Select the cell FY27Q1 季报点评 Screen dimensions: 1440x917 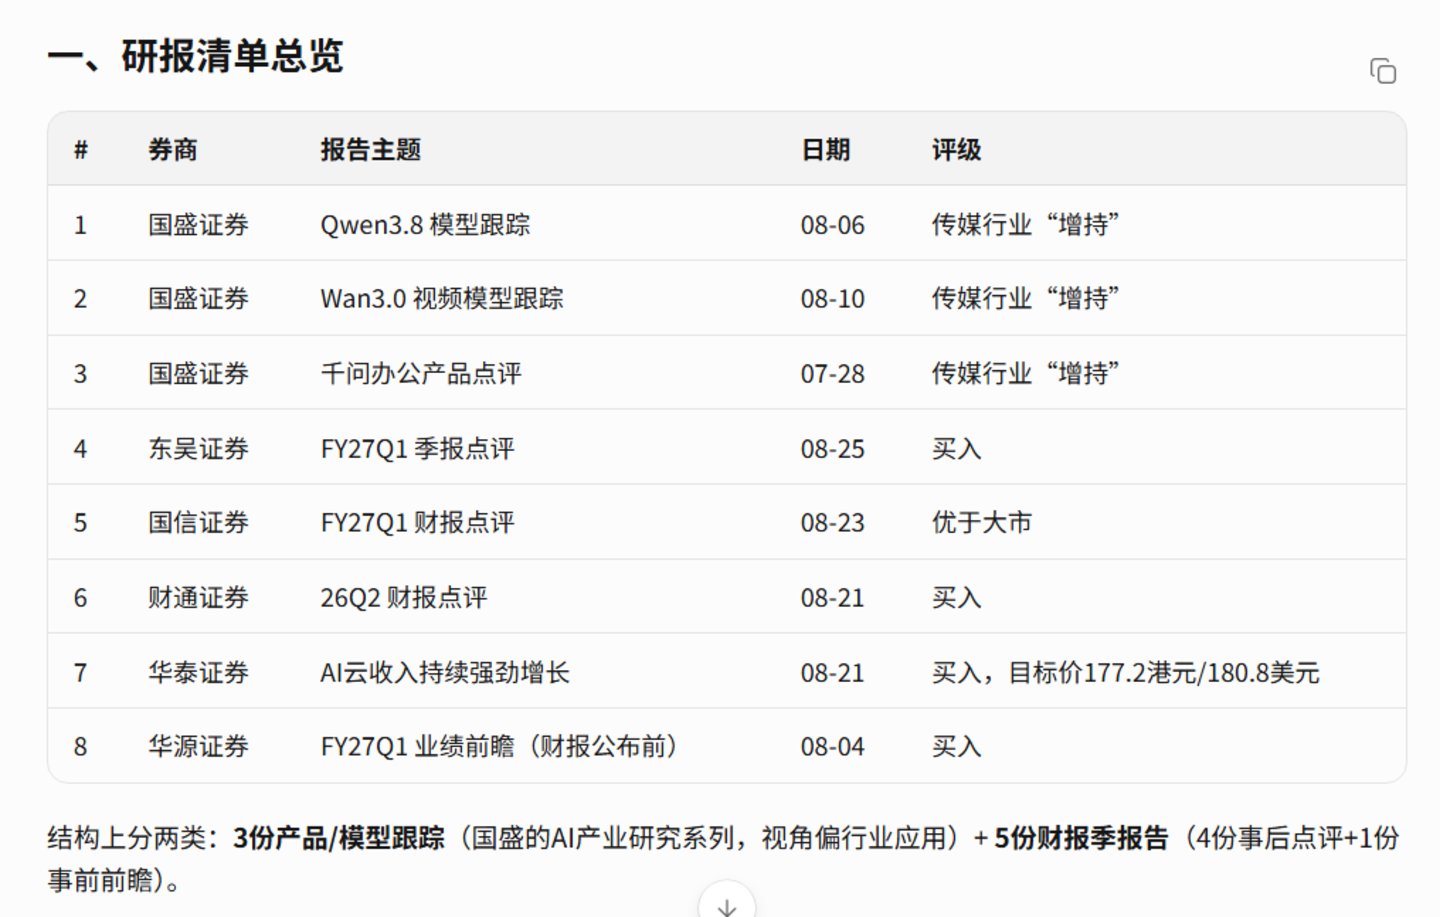(417, 449)
